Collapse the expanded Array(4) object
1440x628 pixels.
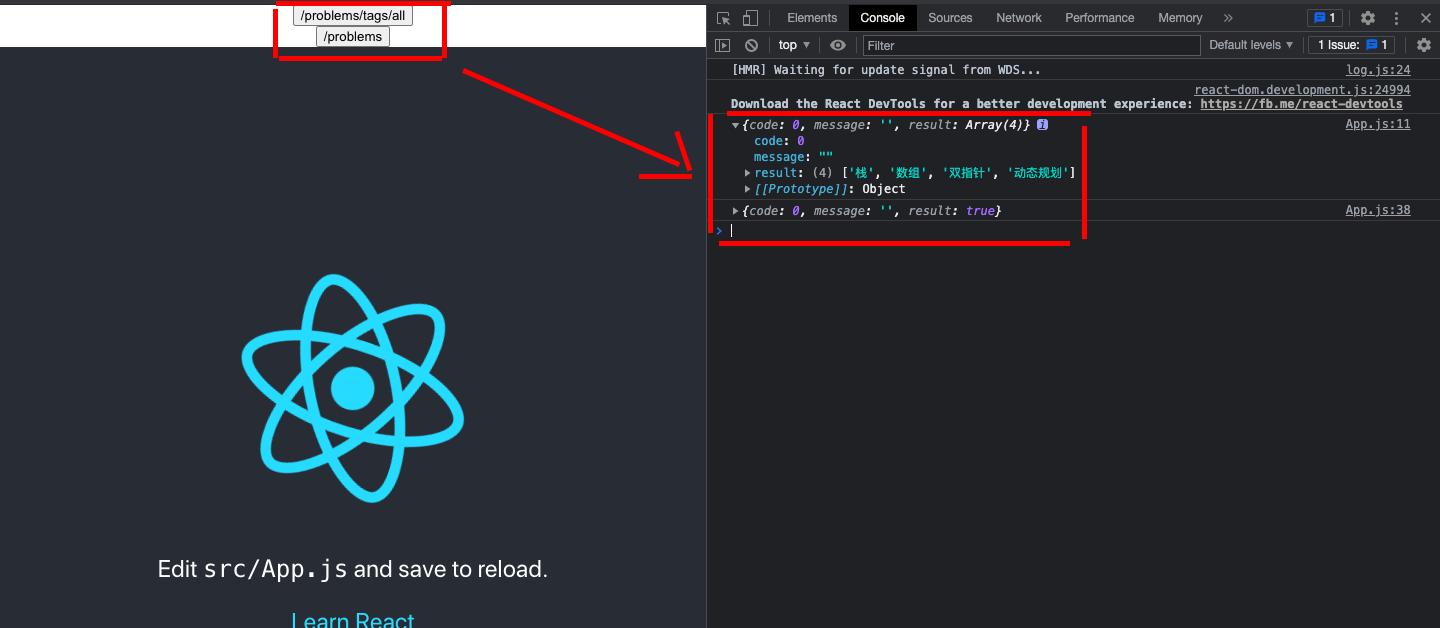737,125
